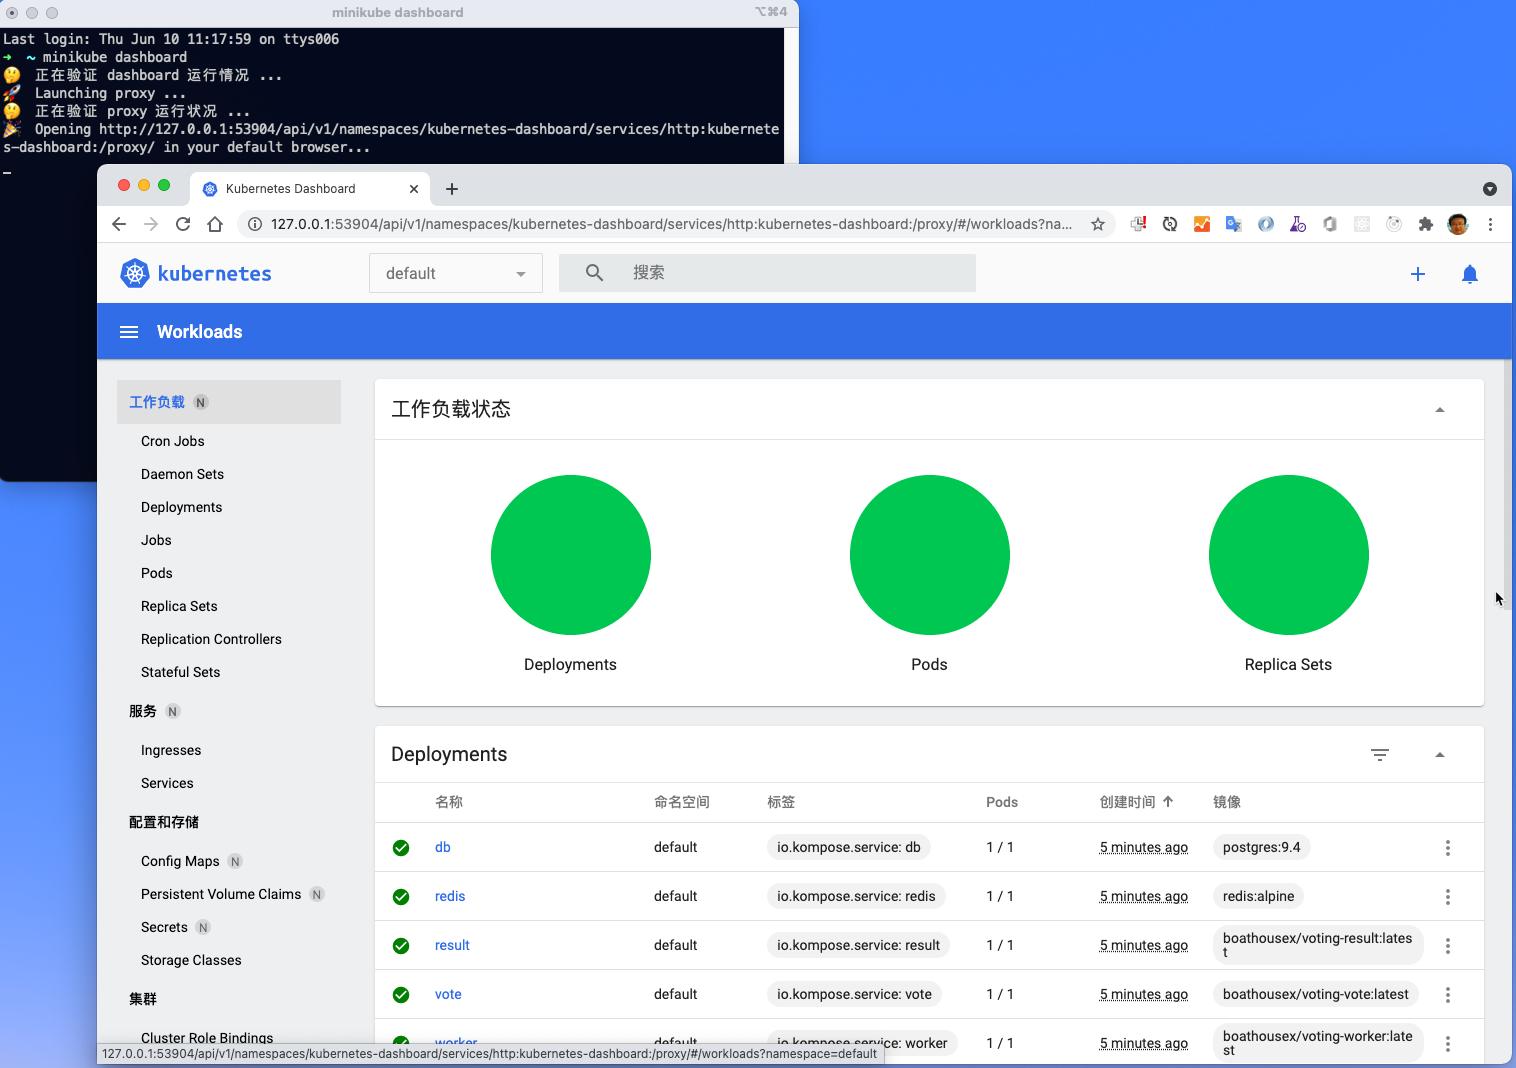Bookmark page with star icon
This screenshot has width=1516, height=1068.
1098,224
